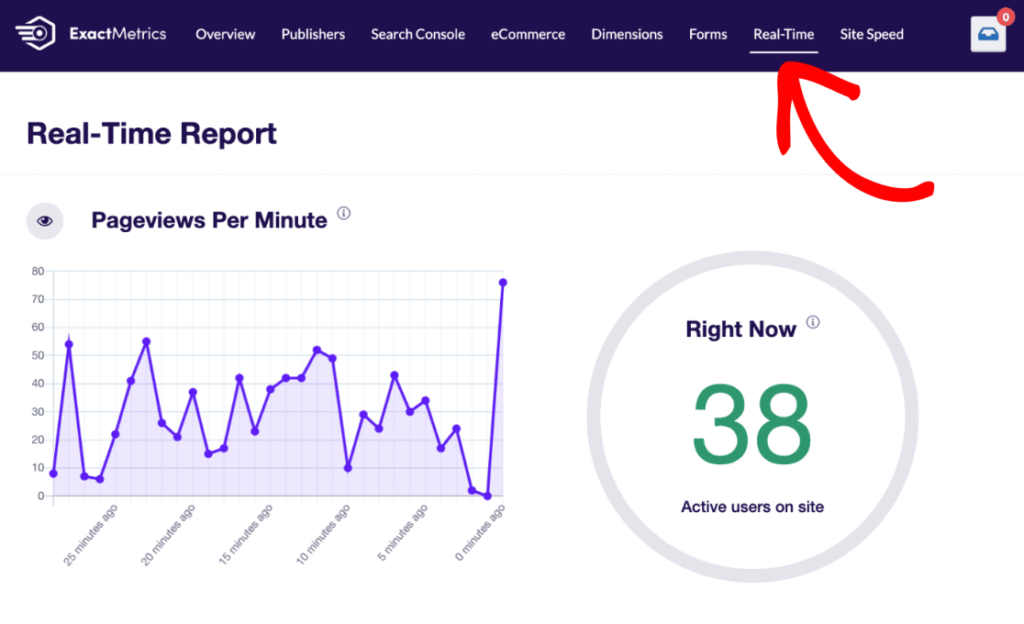
Task: Open the Publishers report
Action: click(312, 34)
